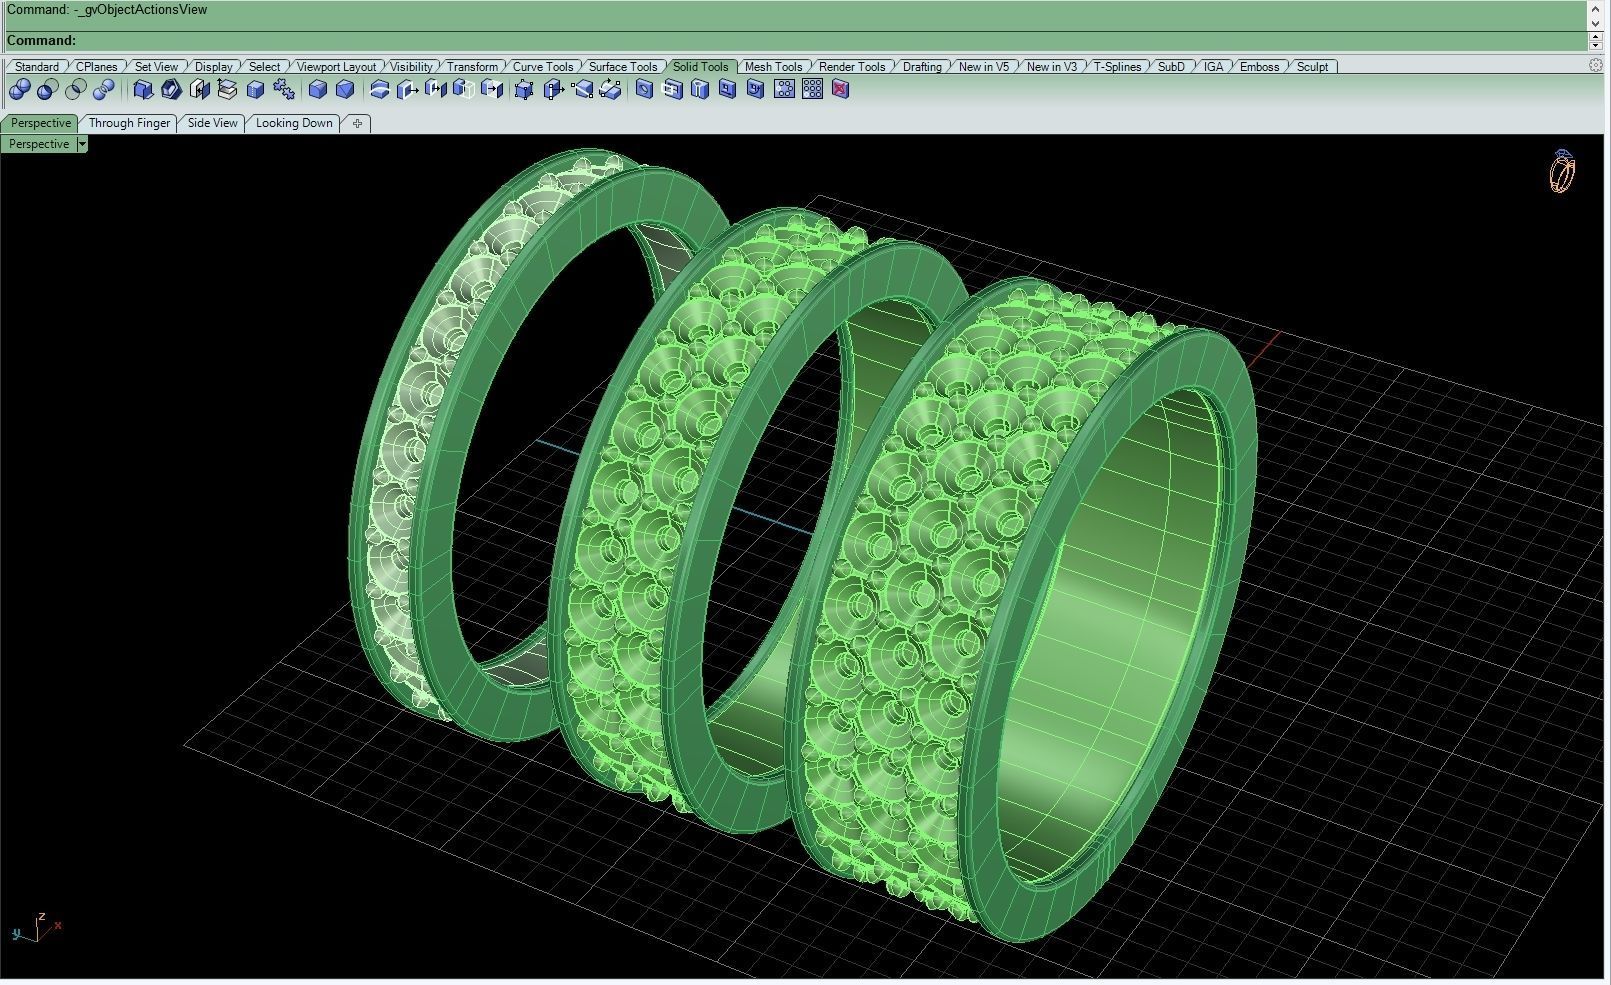This screenshot has height=985, width=1611.
Task: Open the CPlanes toolbar tab
Action: [x=97, y=67]
